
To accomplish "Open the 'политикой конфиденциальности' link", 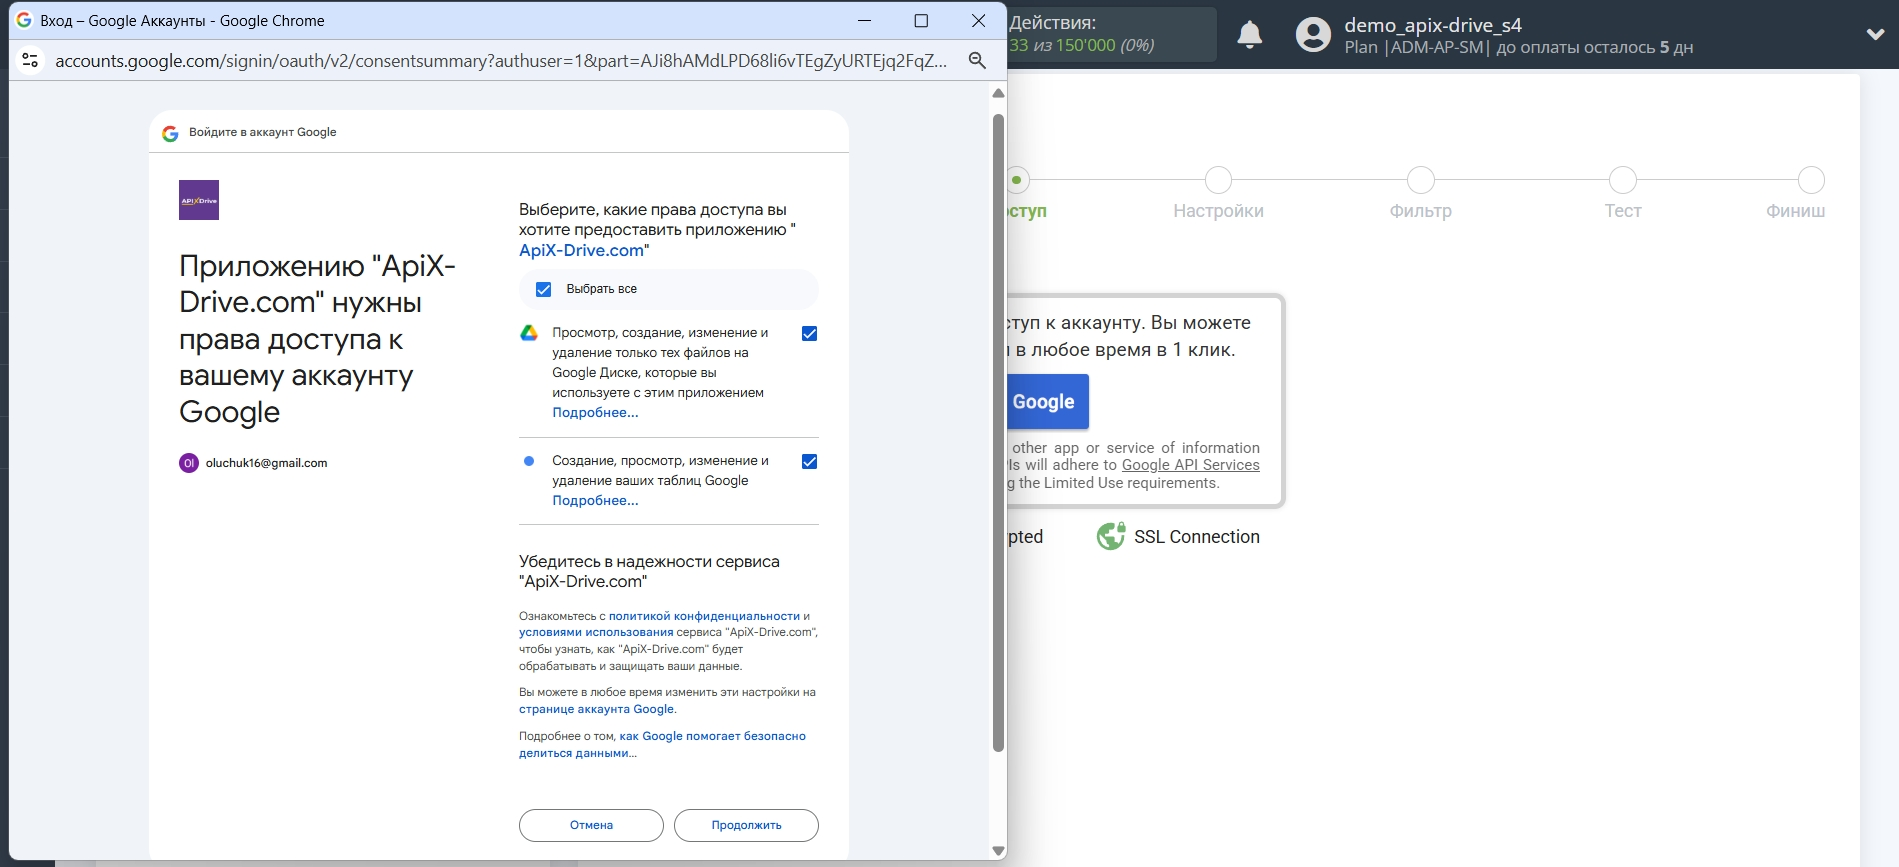I will coord(704,616).
